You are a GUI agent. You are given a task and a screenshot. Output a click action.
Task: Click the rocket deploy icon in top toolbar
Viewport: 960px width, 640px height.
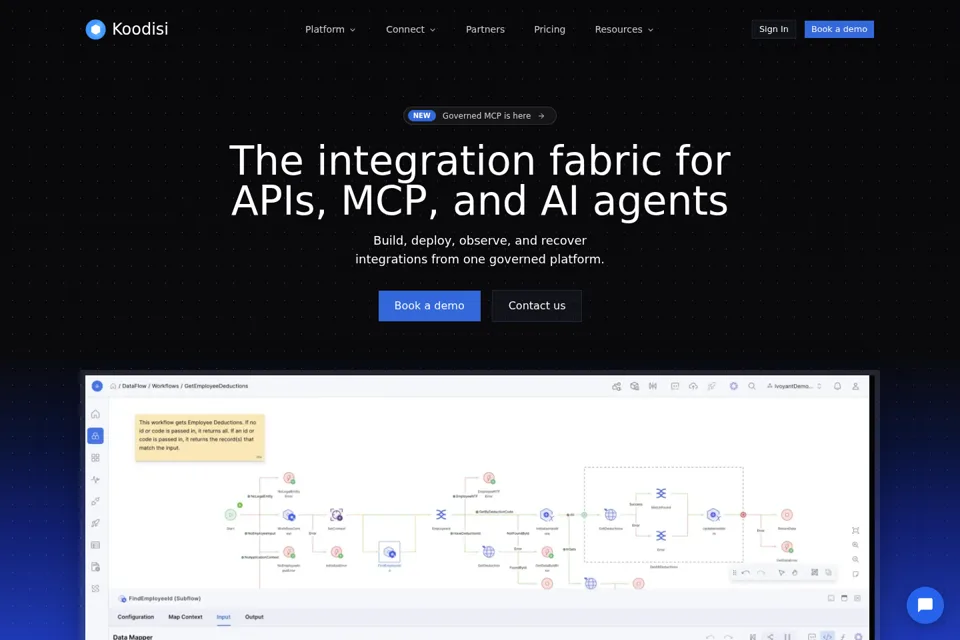click(711, 386)
